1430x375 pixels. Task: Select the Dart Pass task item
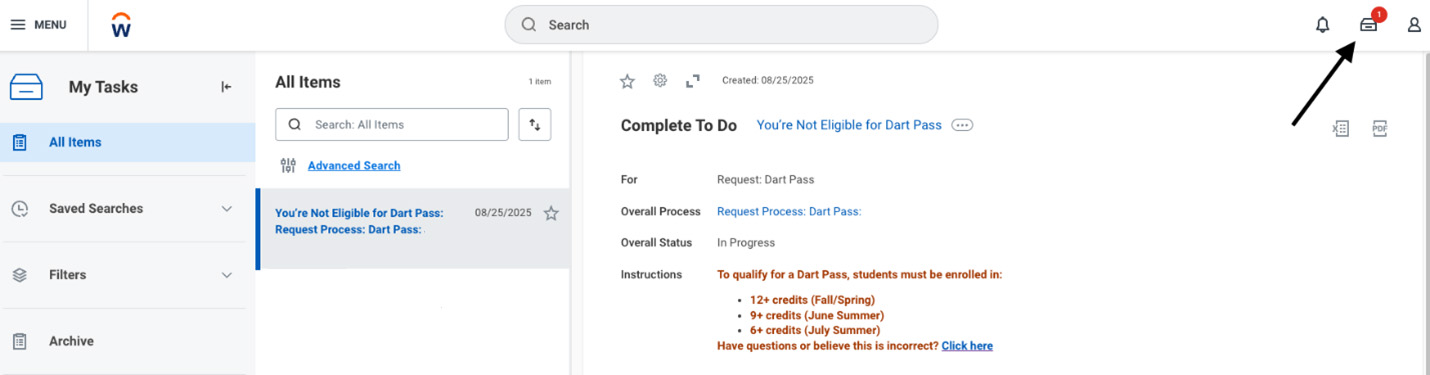coord(413,229)
